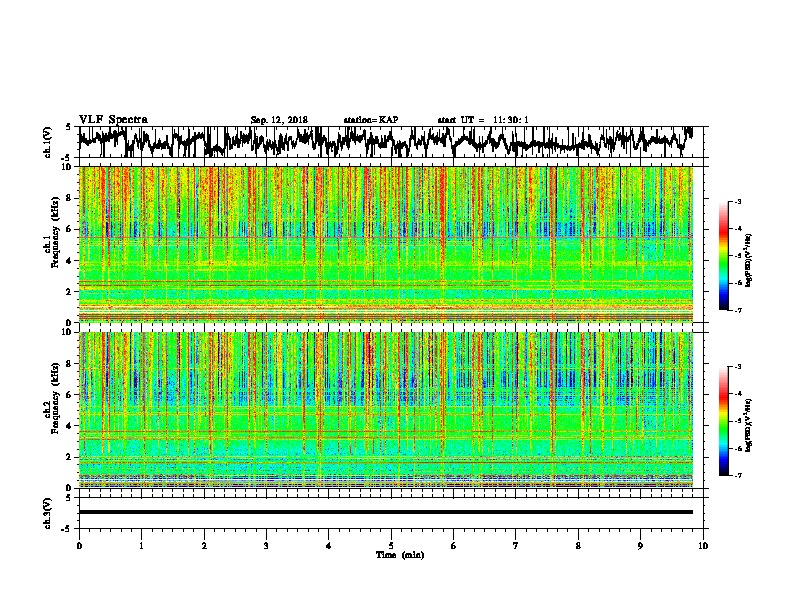Click the time axis tick label "0"
Image resolution: width=792 pixels, height=612 pixels.
[x=79, y=546]
